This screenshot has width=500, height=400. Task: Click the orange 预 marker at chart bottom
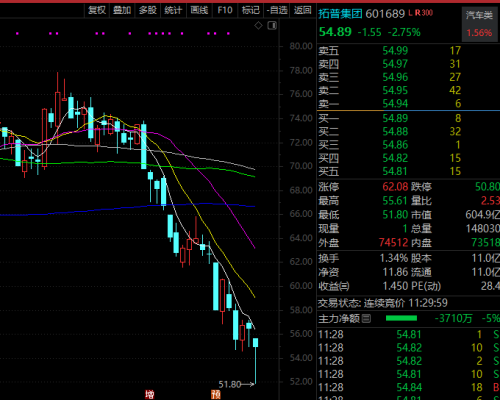tap(216, 395)
